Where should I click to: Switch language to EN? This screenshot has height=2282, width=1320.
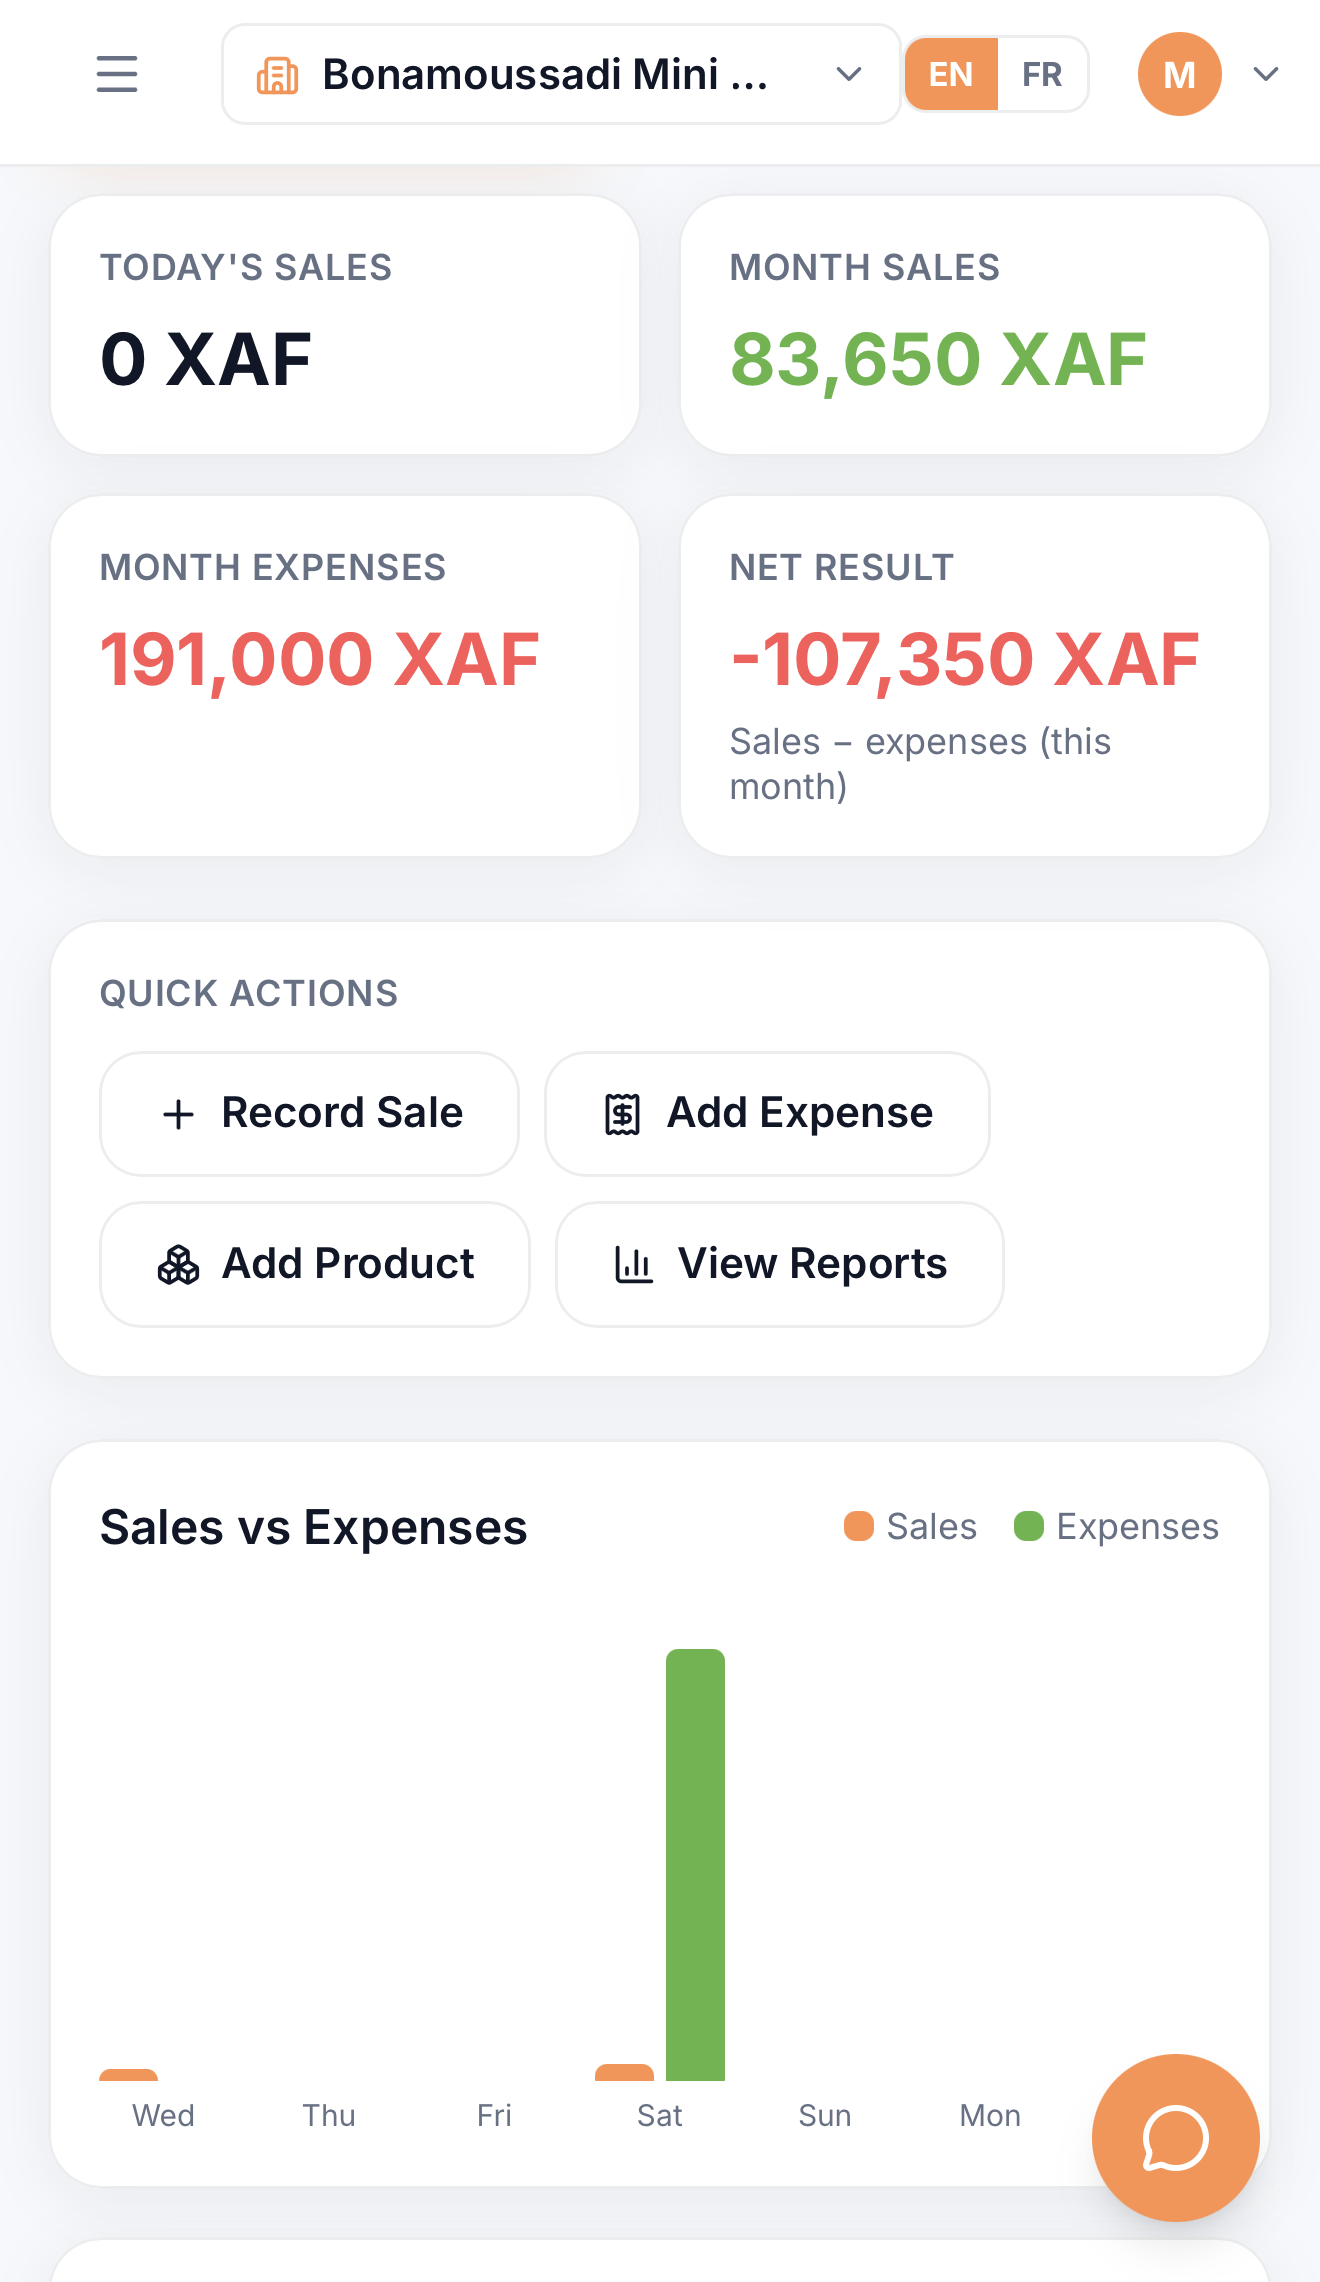coord(951,74)
